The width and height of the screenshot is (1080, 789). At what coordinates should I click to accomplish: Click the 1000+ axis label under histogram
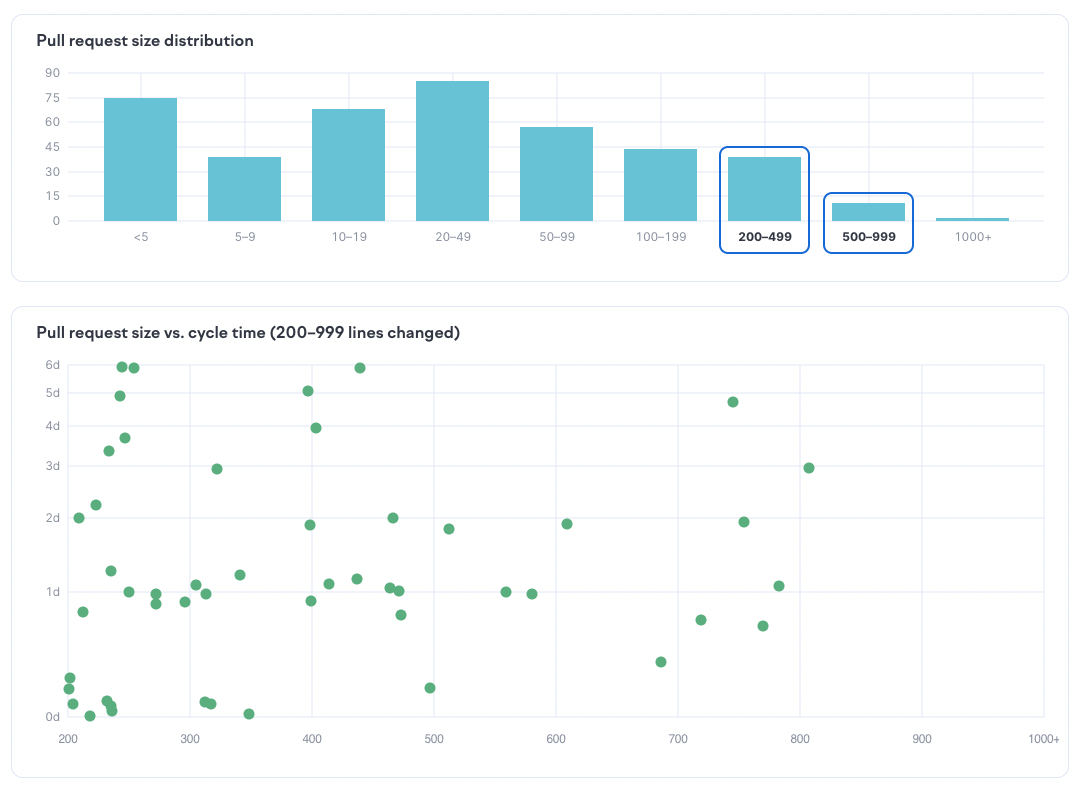(x=972, y=238)
